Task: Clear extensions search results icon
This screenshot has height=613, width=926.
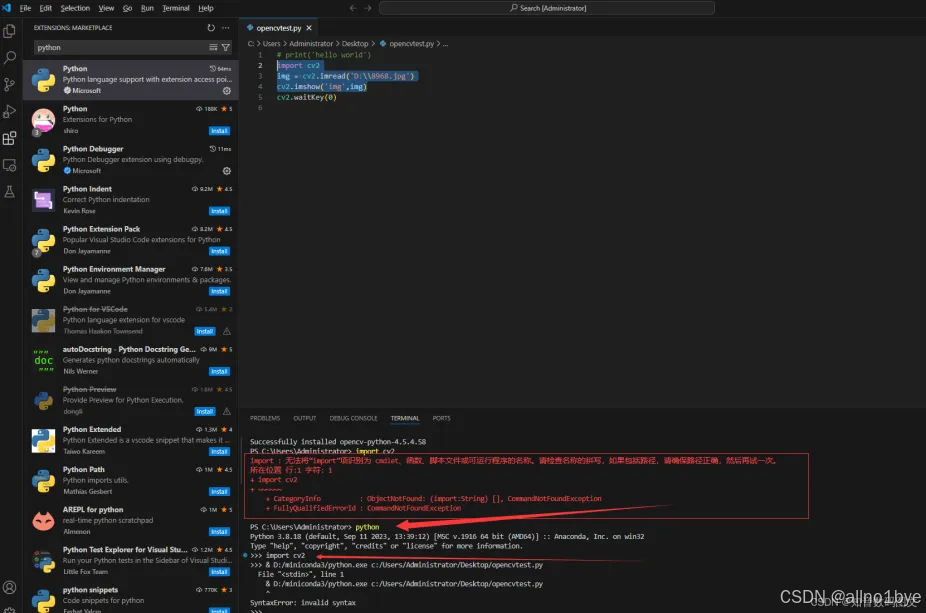Action: pyautogui.click(x=213, y=47)
